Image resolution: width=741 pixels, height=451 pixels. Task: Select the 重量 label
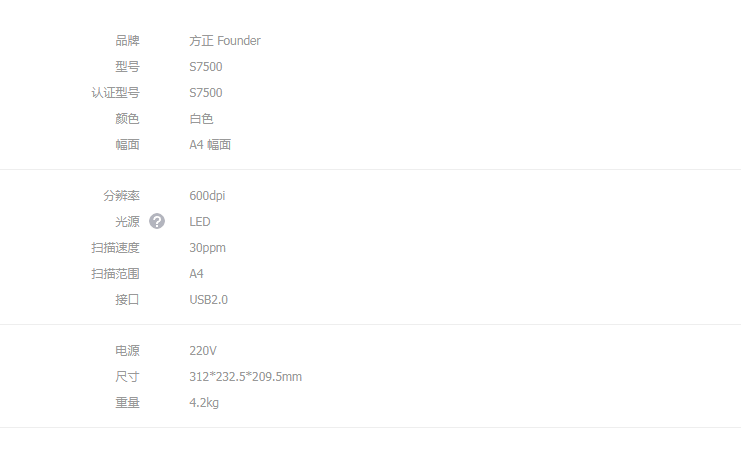click(127, 403)
